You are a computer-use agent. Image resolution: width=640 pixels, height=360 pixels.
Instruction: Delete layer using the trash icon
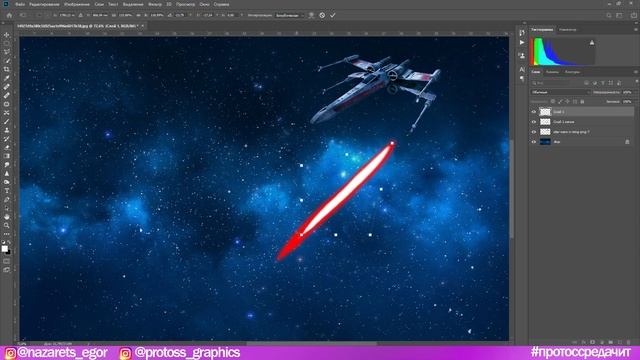point(628,342)
